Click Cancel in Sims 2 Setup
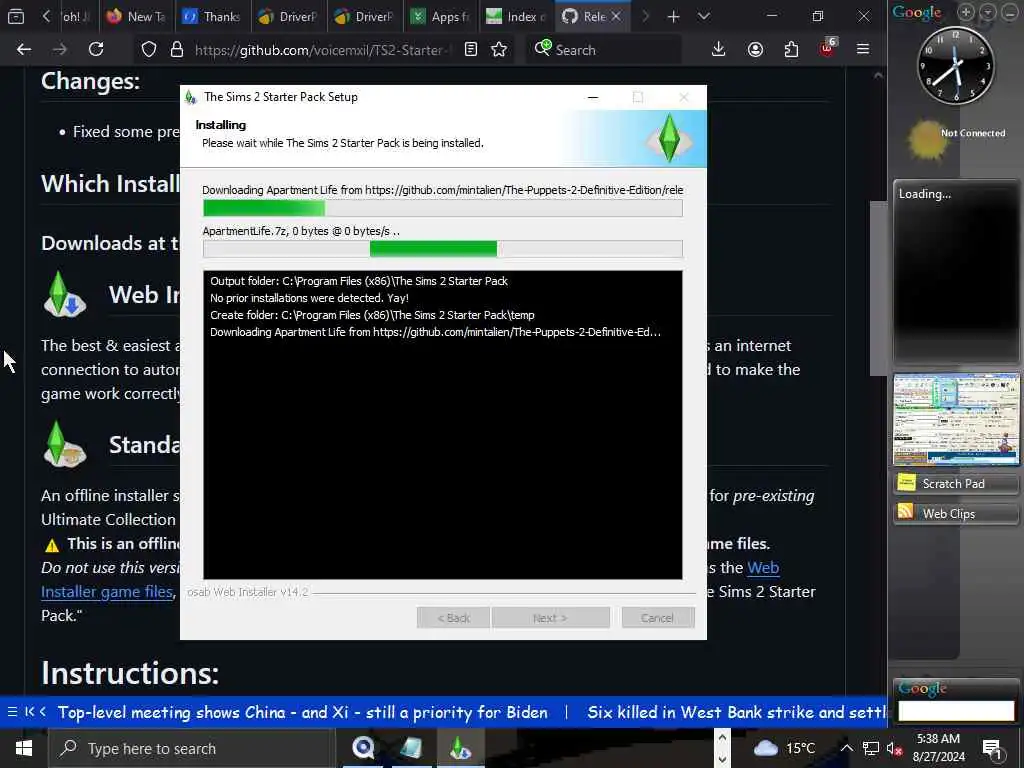Viewport: 1024px width, 768px height. point(658,618)
